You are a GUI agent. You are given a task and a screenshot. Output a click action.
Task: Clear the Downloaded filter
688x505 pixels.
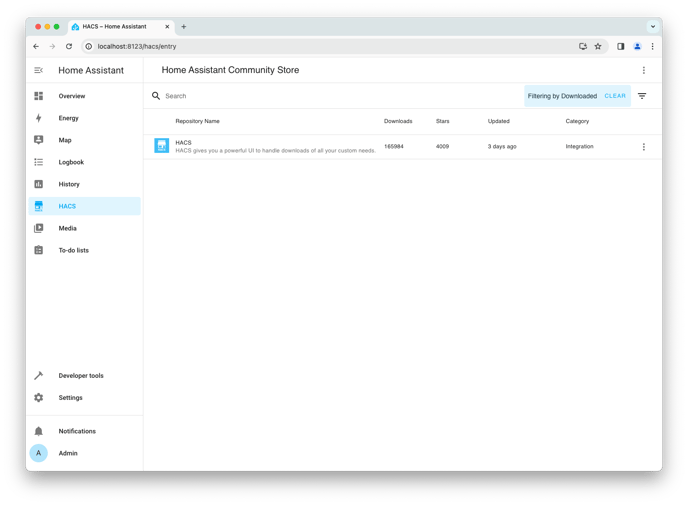pos(615,96)
